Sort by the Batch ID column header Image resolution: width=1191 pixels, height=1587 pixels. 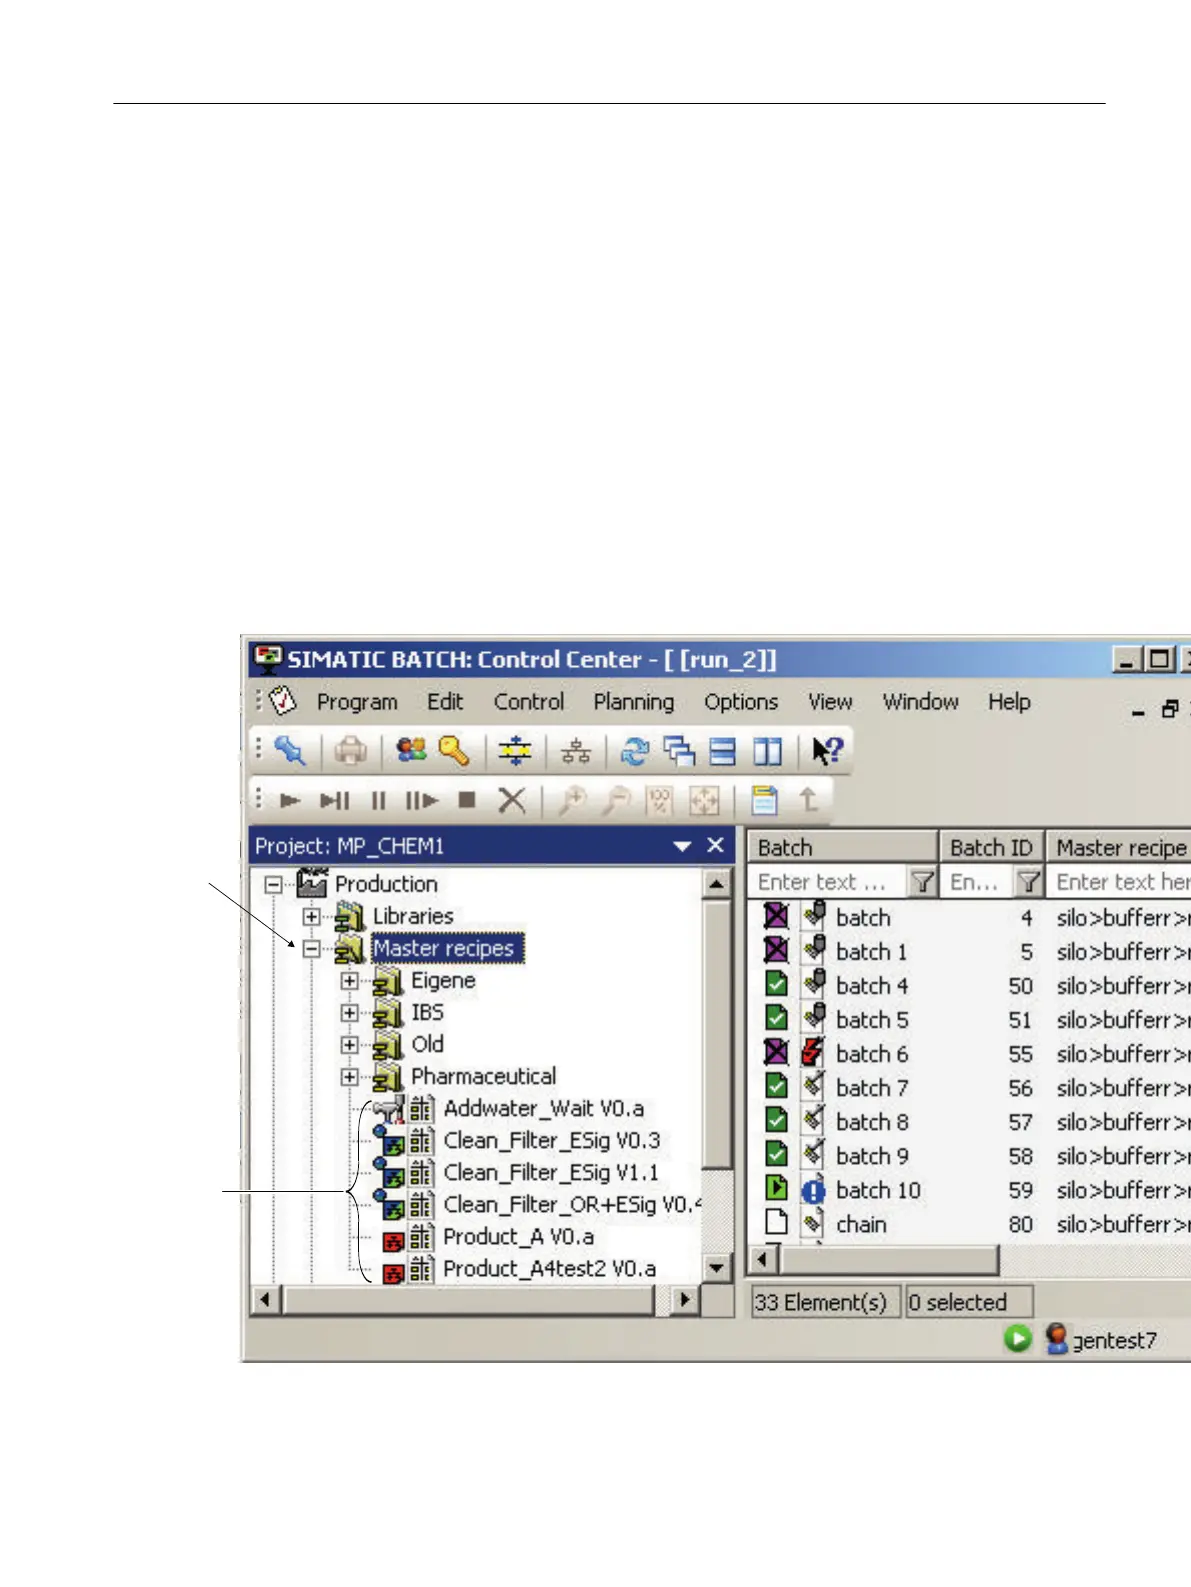(991, 847)
